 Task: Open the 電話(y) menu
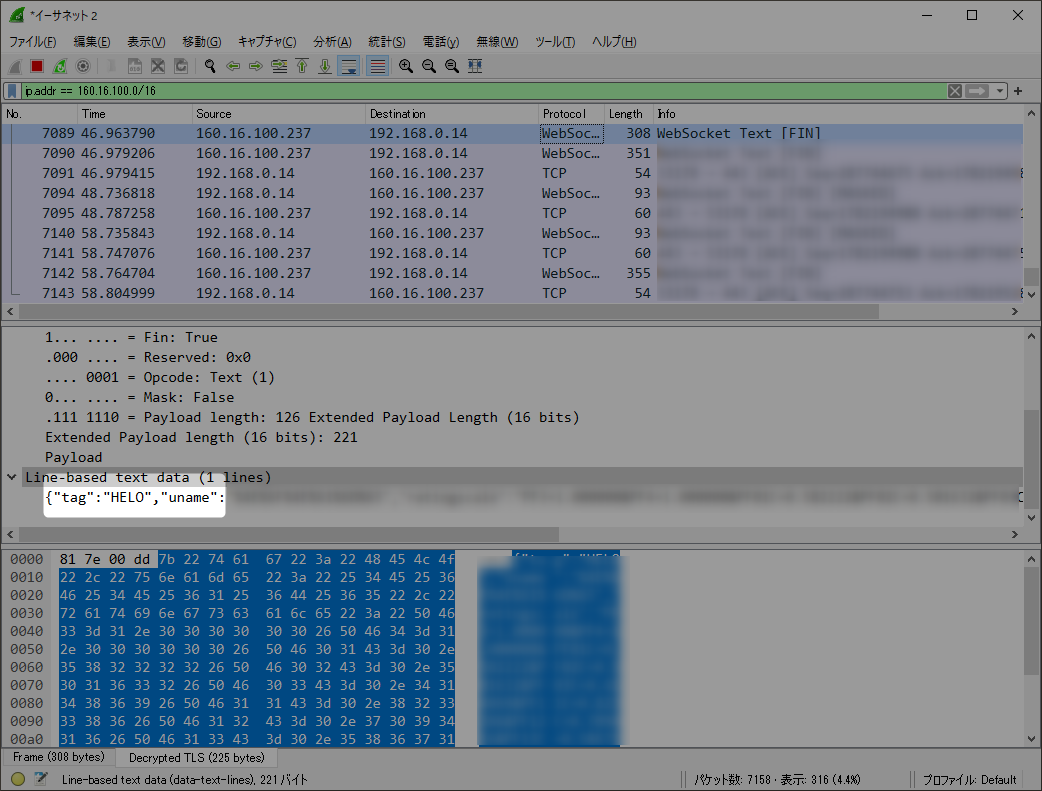(441, 41)
